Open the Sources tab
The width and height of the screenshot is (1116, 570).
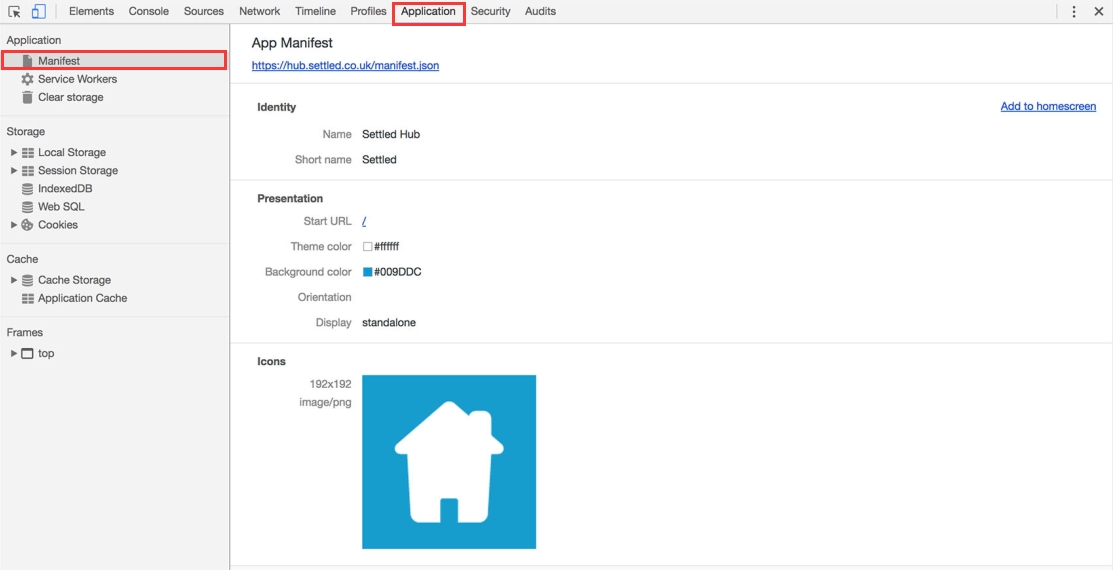(x=204, y=11)
